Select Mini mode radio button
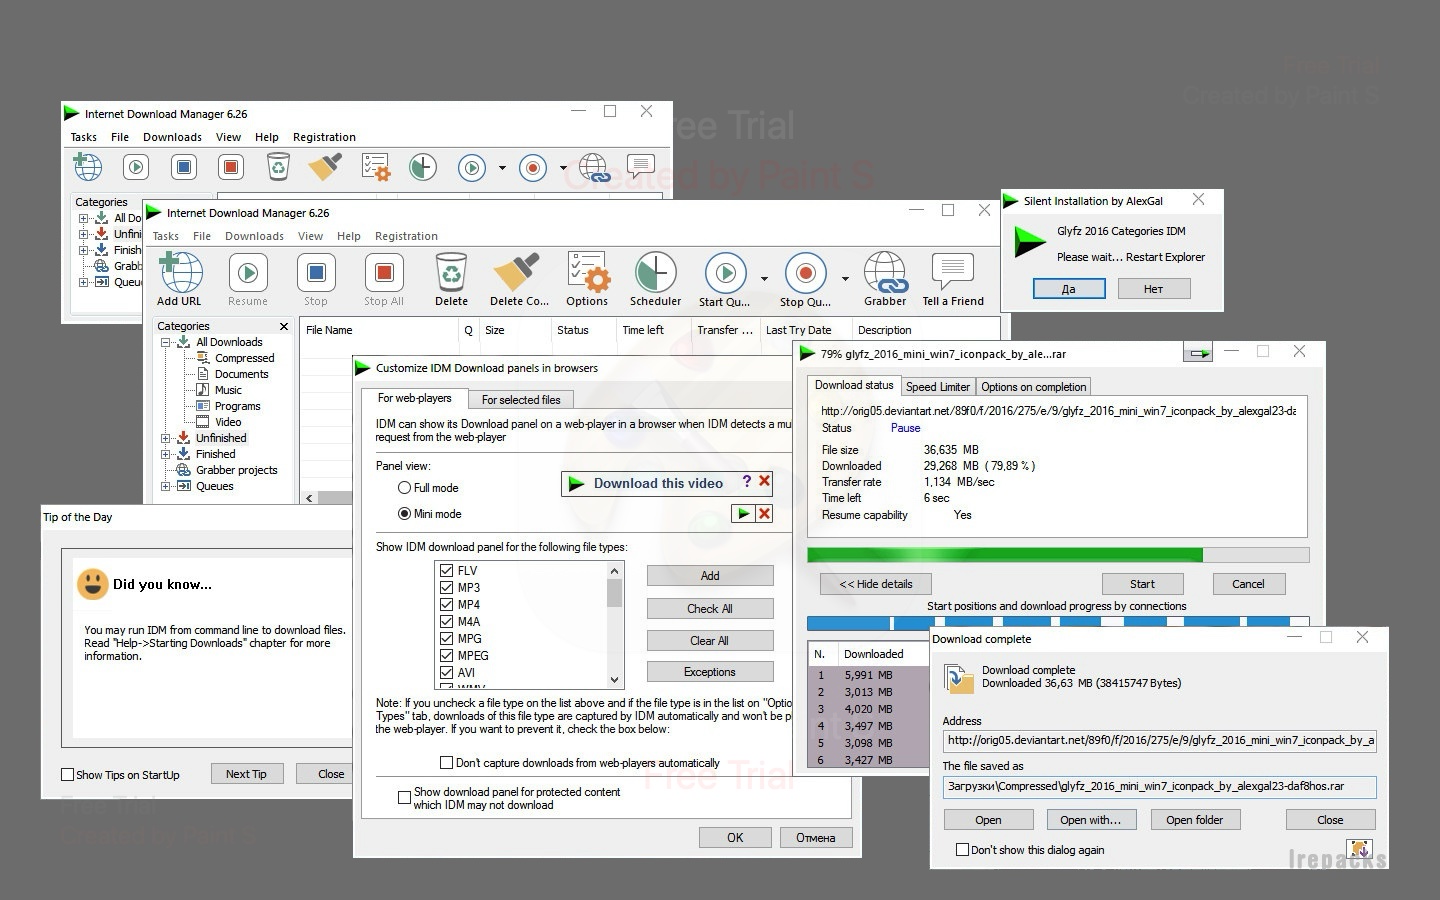The width and height of the screenshot is (1440, 900). coord(404,514)
